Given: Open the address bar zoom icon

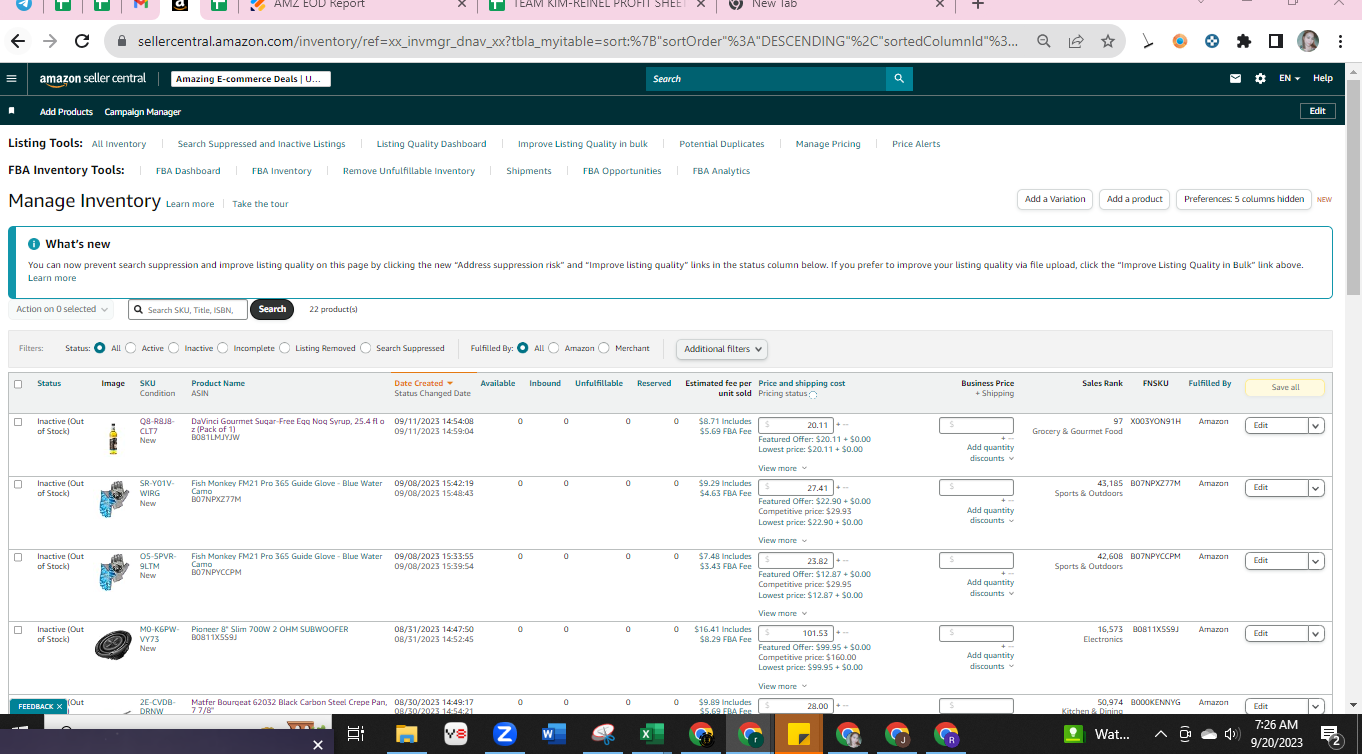Looking at the screenshot, I should click(1044, 41).
